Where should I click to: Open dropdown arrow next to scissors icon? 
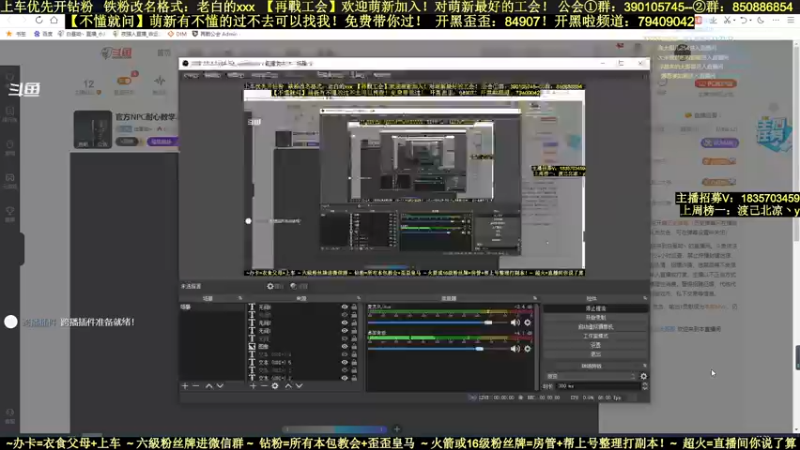(x=734, y=20)
